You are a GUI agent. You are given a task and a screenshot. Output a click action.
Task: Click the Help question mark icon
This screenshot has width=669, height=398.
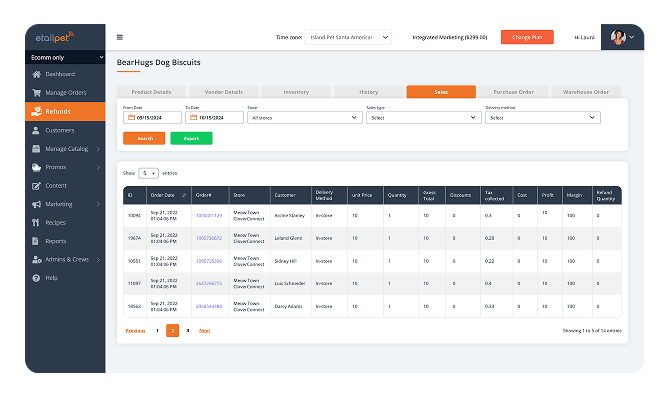[36, 278]
